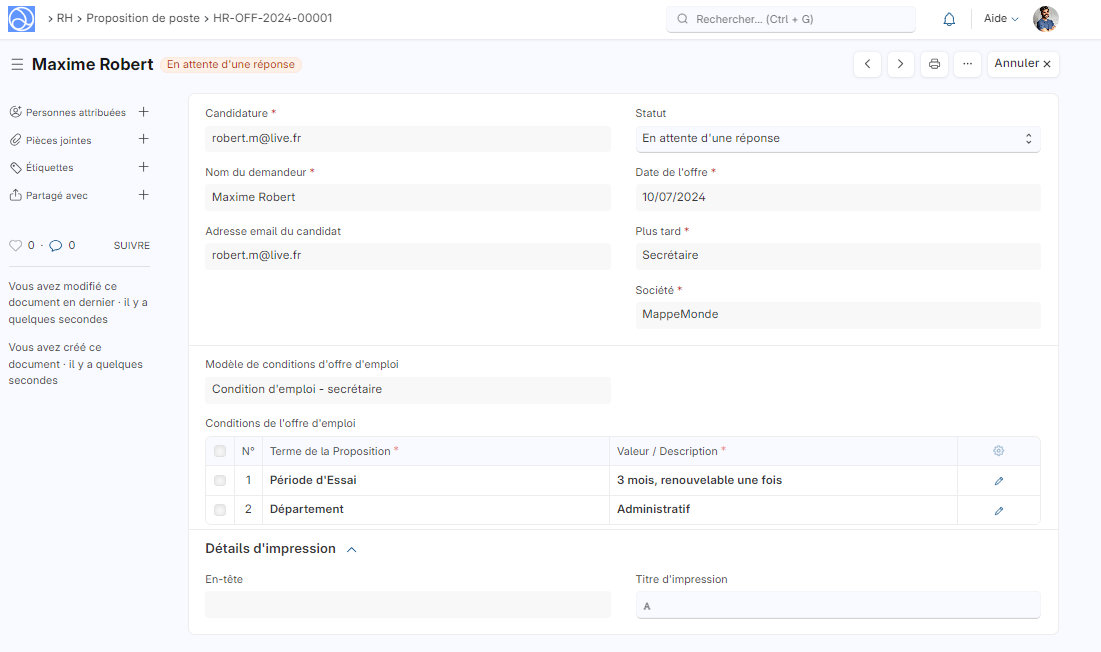1101x652 pixels.
Task: Select the Période d'Essai row checkbox
Action: click(220, 481)
